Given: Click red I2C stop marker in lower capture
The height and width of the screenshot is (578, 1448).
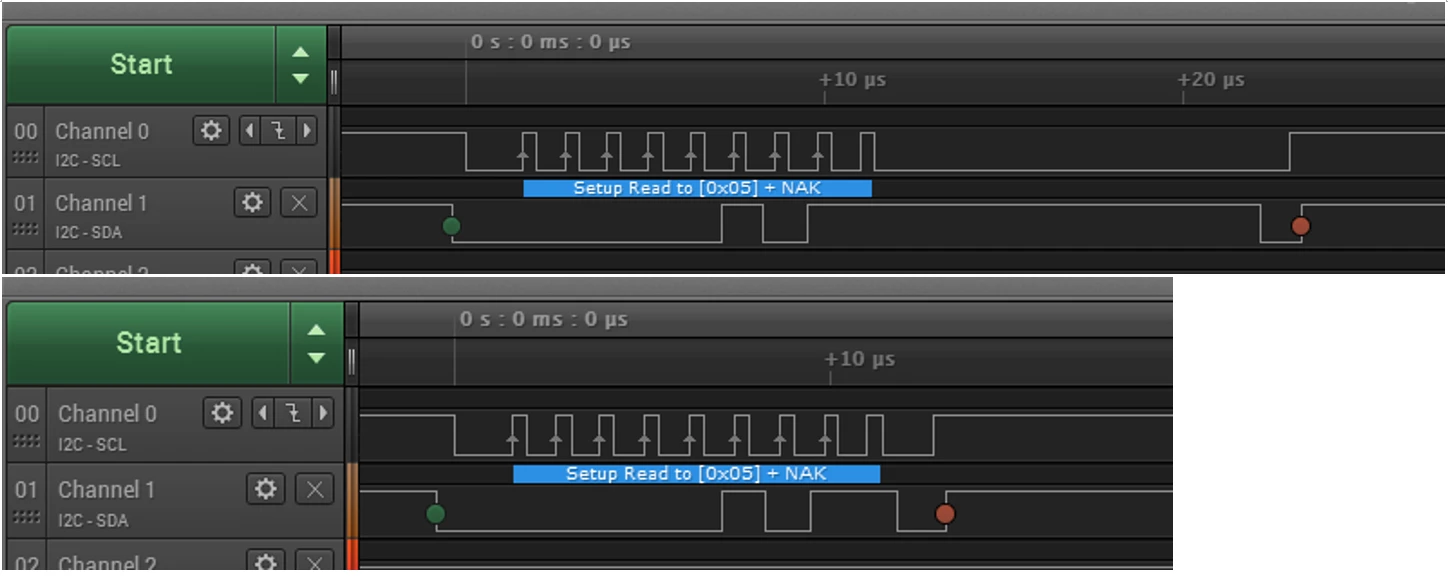Looking at the screenshot, I should pos(945,514).
